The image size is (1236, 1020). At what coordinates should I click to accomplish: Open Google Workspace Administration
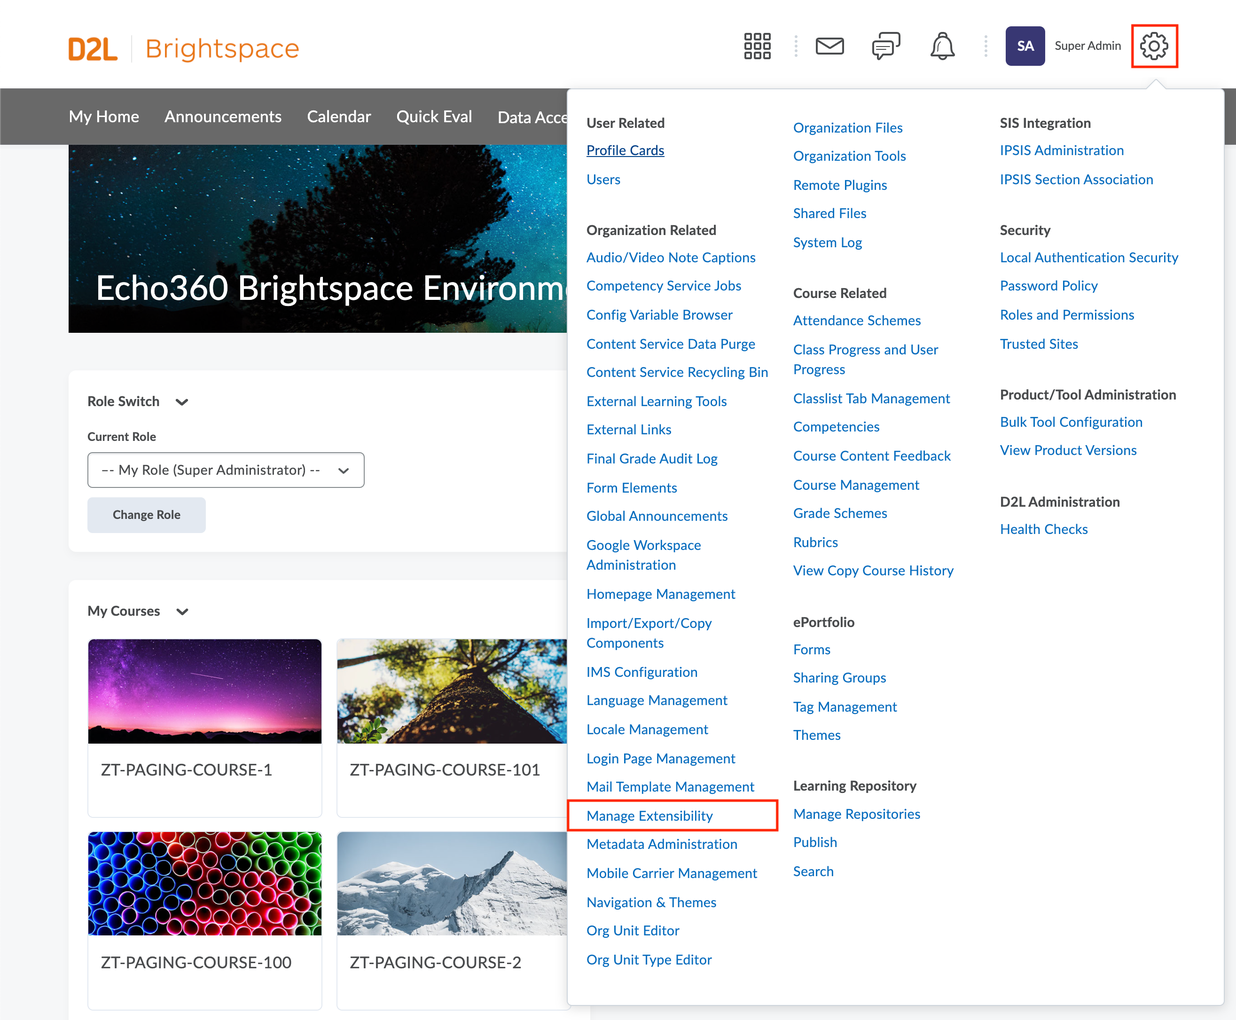point(644,555)
